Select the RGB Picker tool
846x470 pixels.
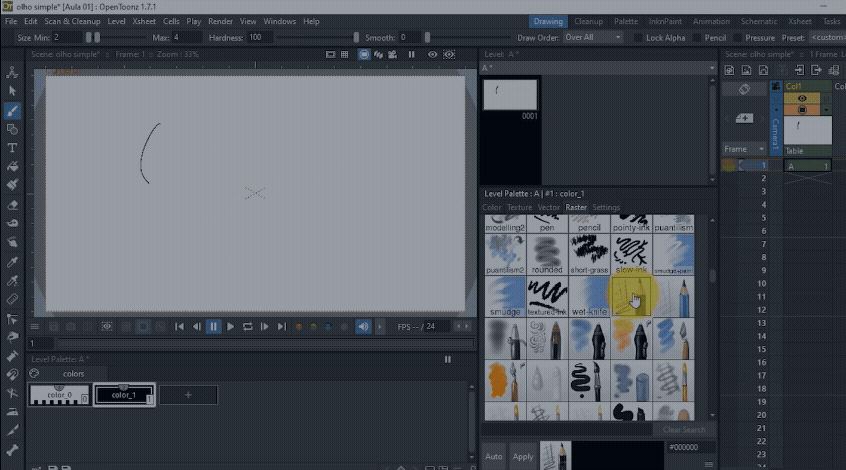[x=12, y=281]
